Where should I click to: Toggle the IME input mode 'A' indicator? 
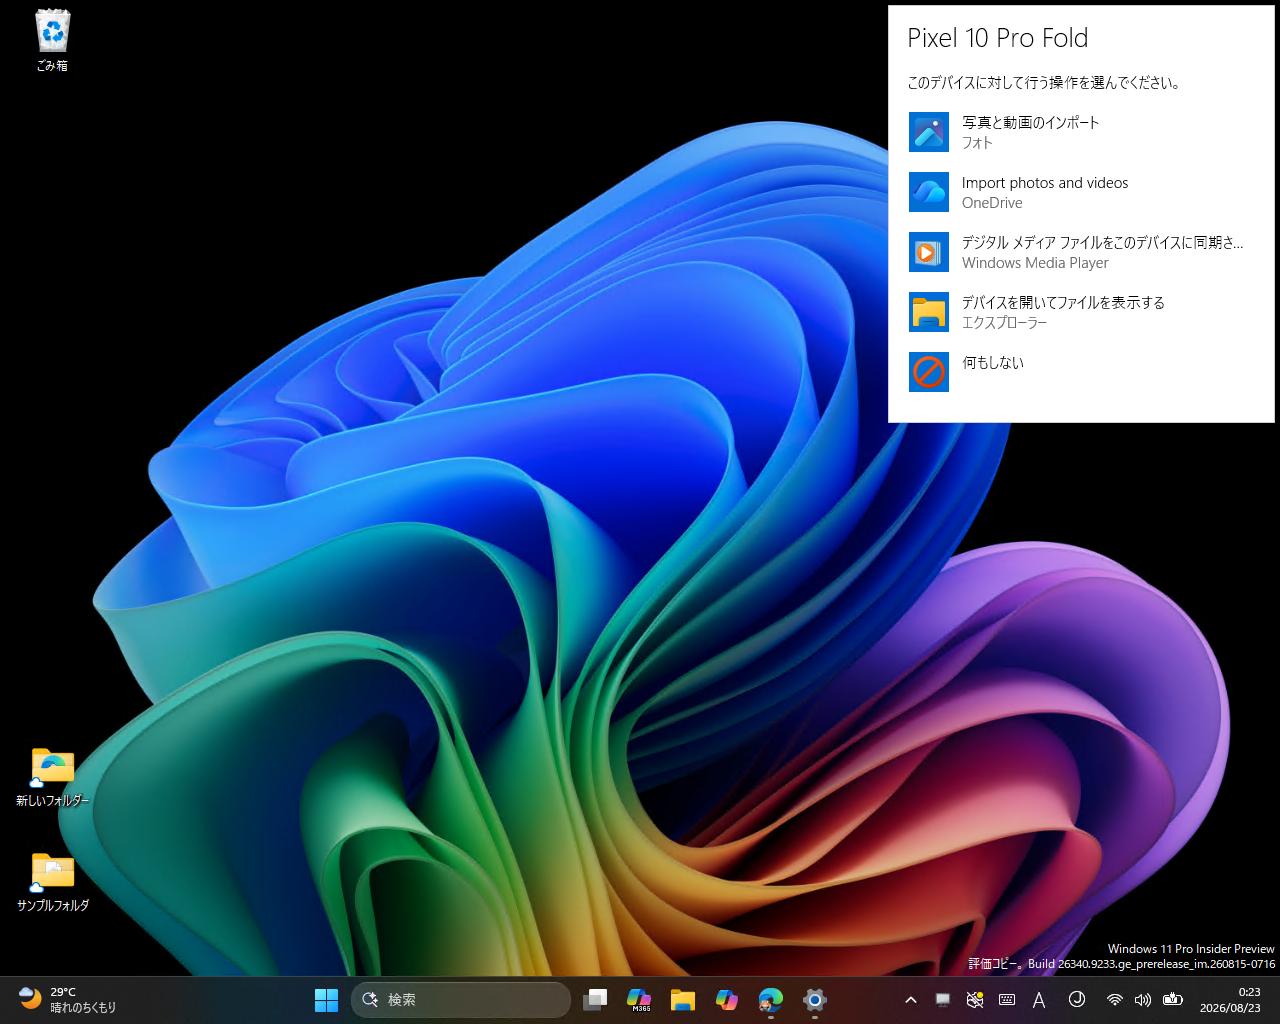tap(1039, 999)
